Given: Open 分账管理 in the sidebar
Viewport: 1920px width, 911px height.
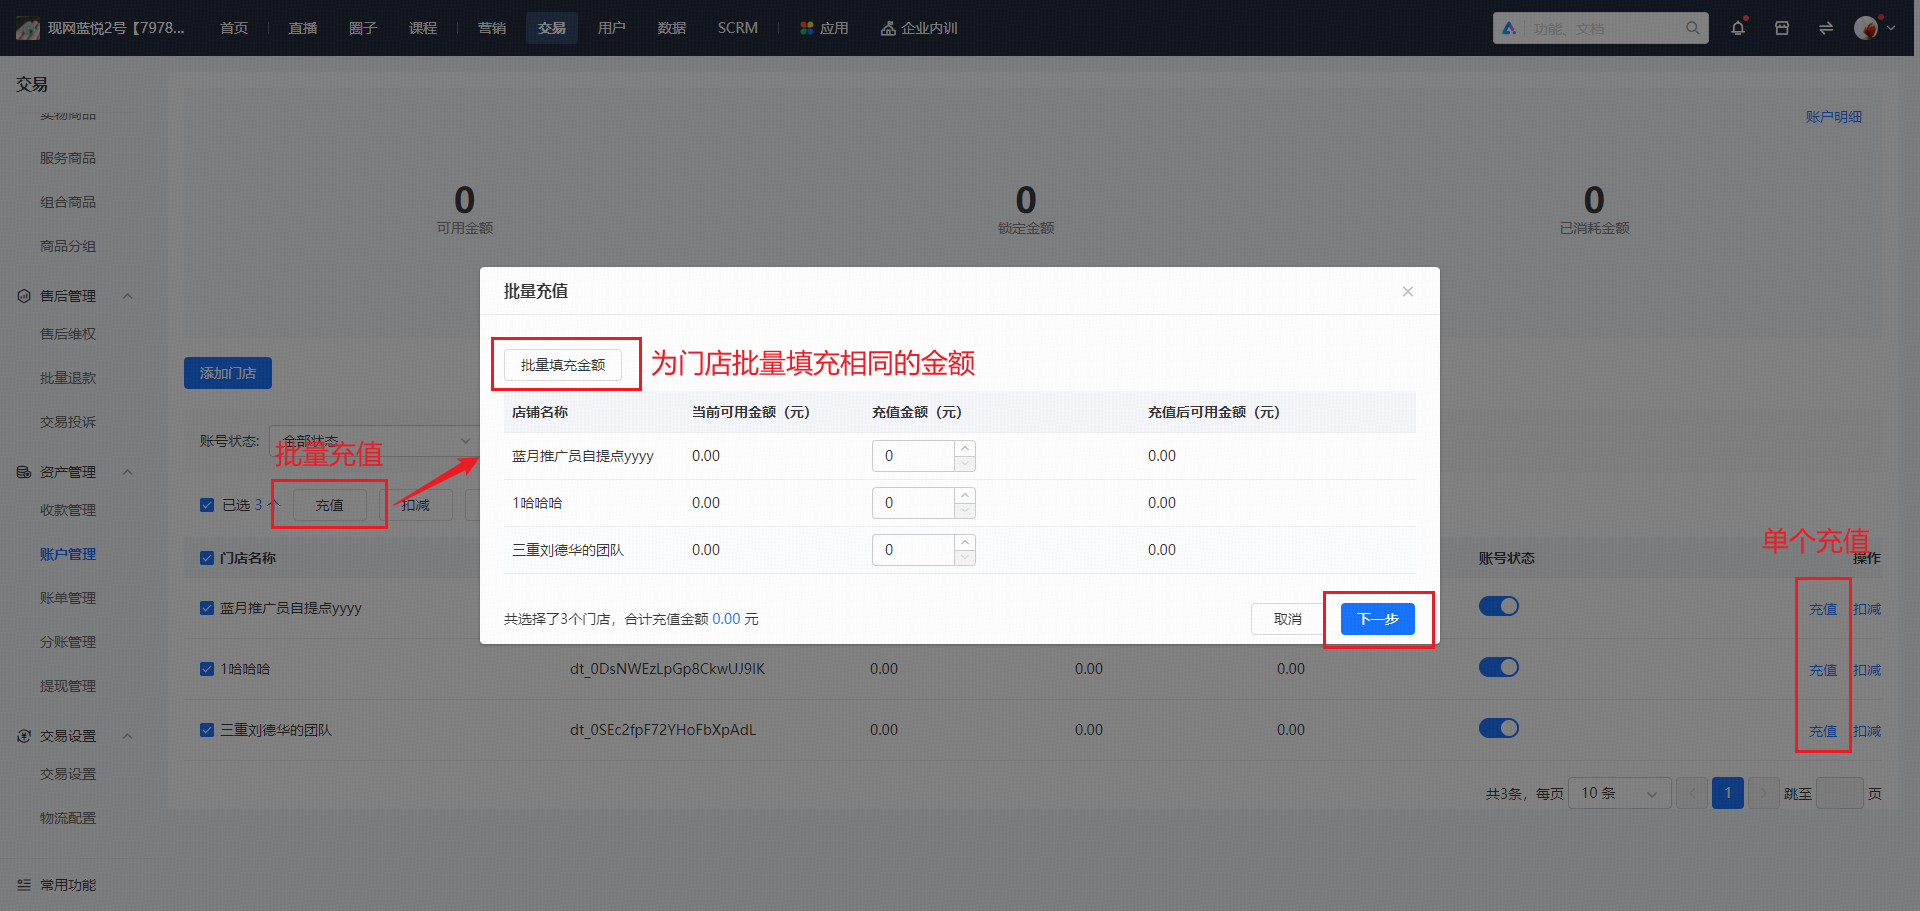Looking at the screenshot, I should point(68,642).
